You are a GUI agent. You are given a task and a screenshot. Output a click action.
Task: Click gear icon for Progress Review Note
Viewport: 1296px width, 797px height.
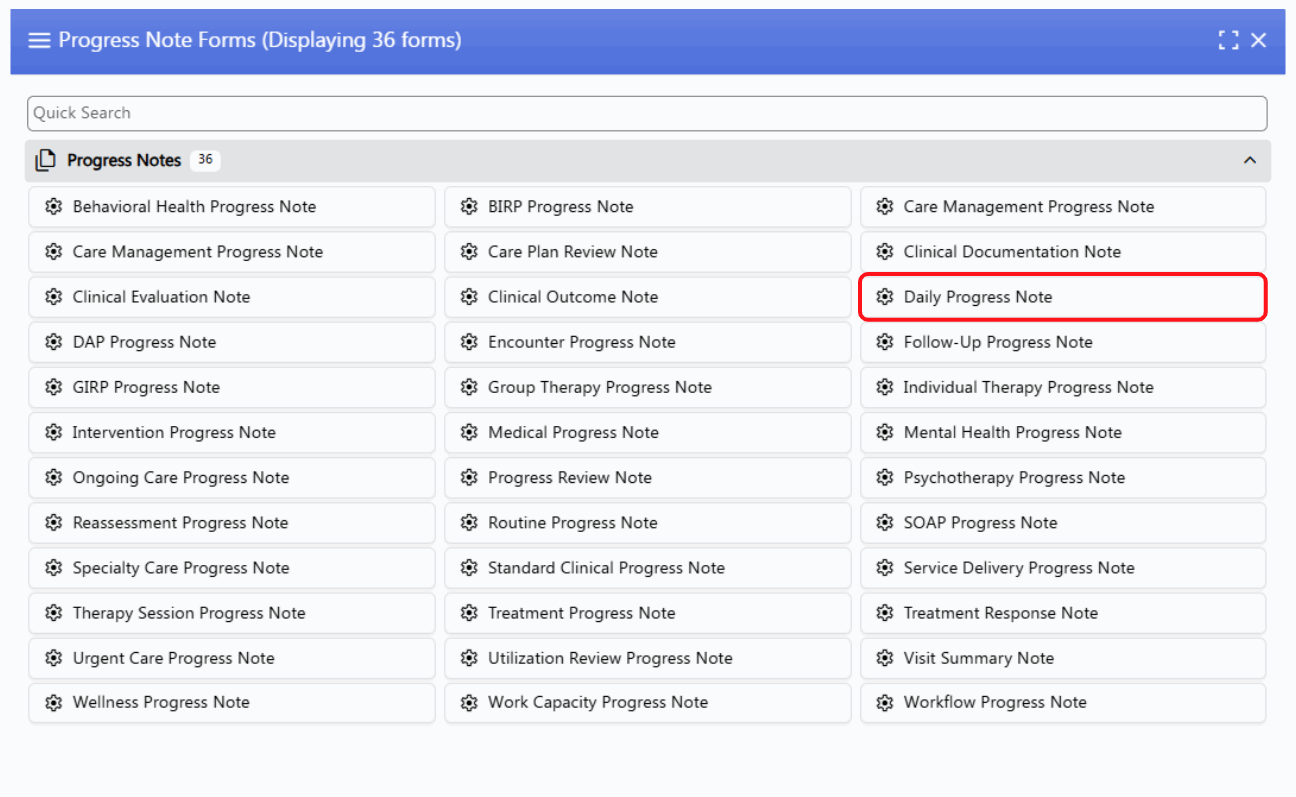pyautogui.click(x=469, y=478)
